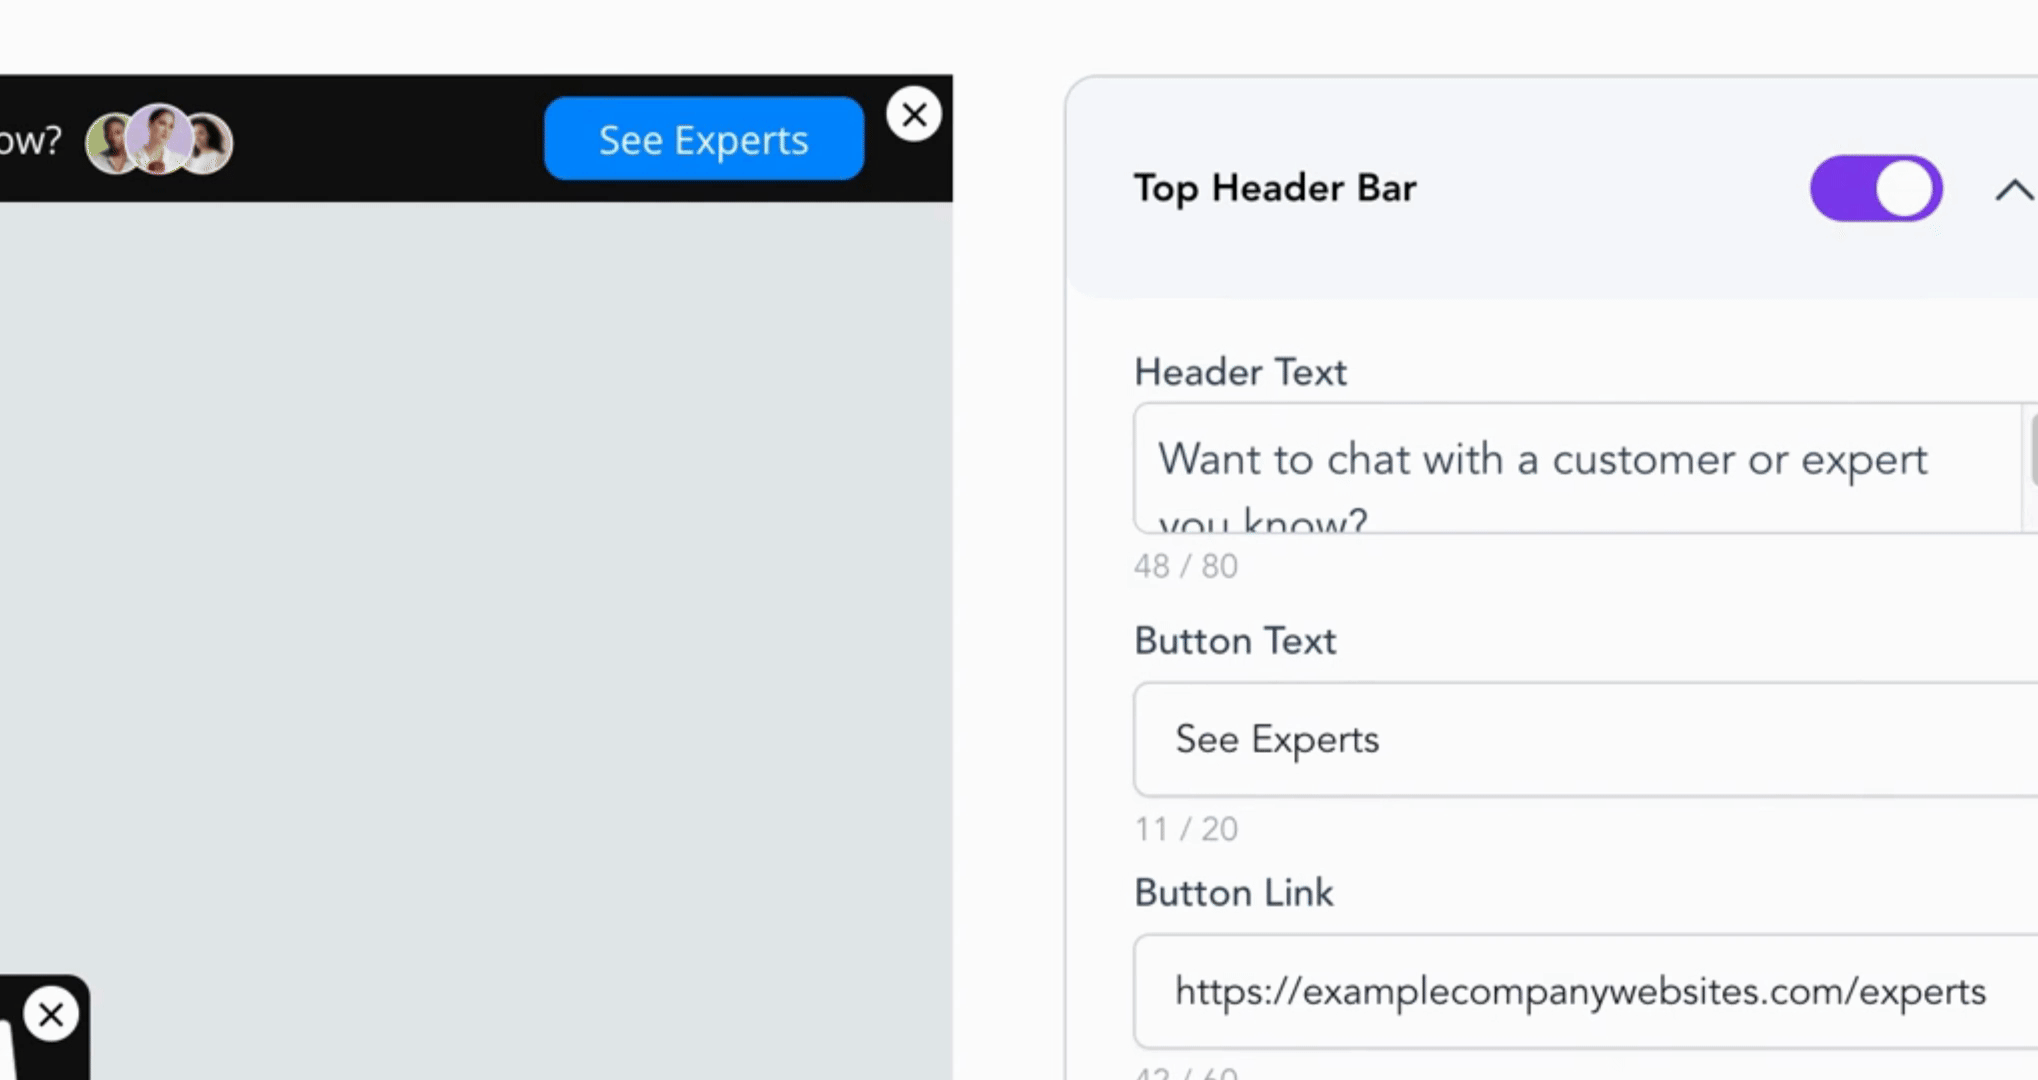Click the 48 / 80 character counter
The width and height of the screenshot is (2038, 1080).
[1185, 567]
